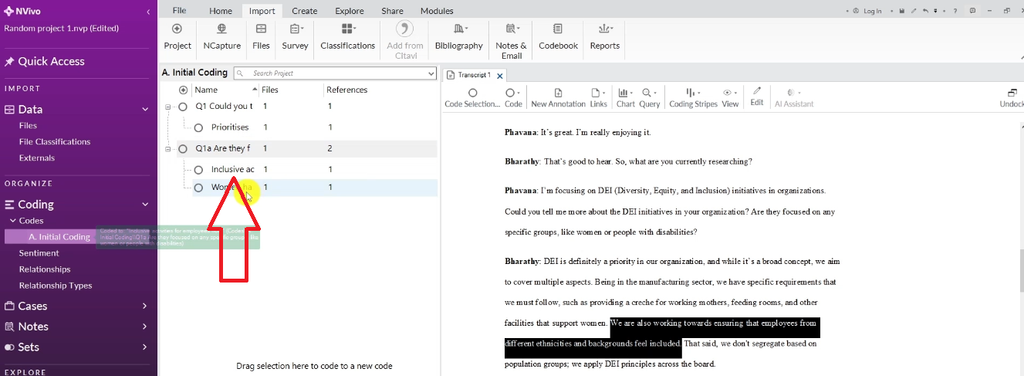Switch to the Create ribbon tab
This screenshot has width=1024, height=376.
click(304, 11)
